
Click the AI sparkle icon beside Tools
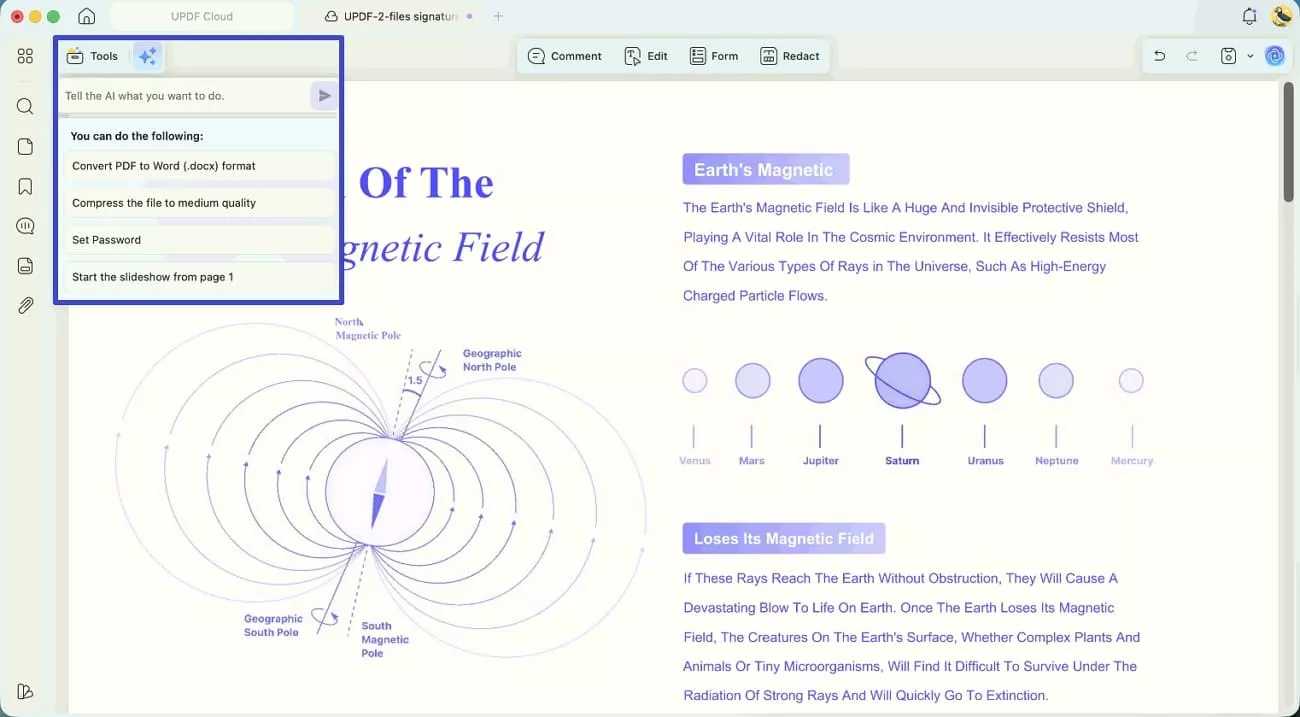(148, 56)
